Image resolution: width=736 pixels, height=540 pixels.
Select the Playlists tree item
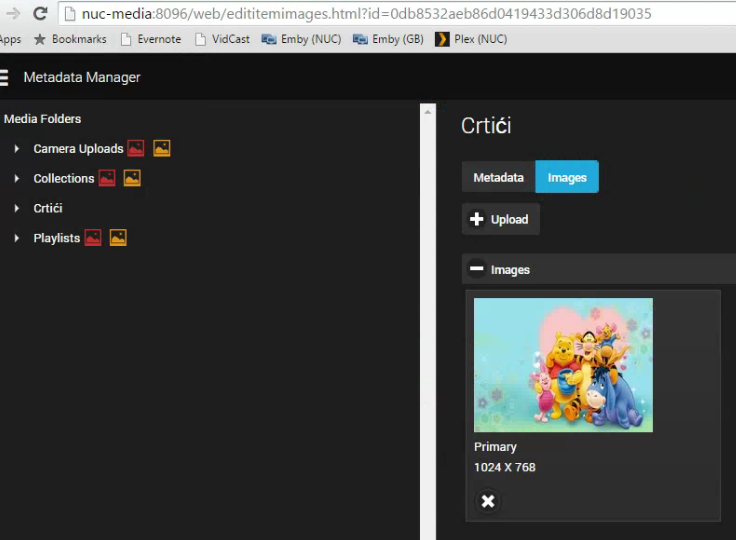pyautogui.click(x=57, y=238)
